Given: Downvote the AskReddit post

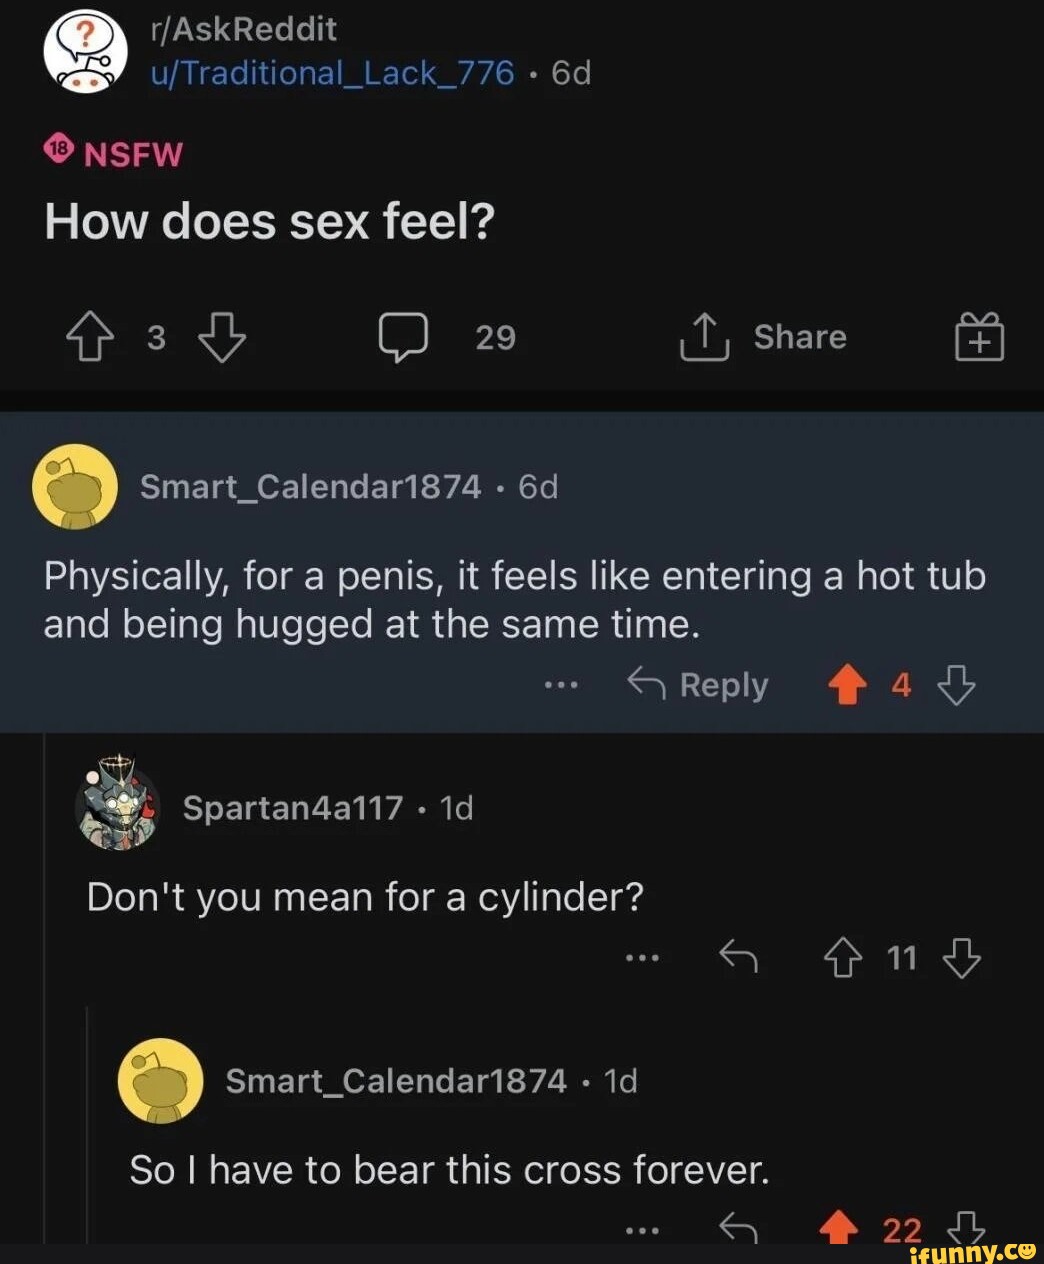Looking at the screenshot, I should [221, 337].
